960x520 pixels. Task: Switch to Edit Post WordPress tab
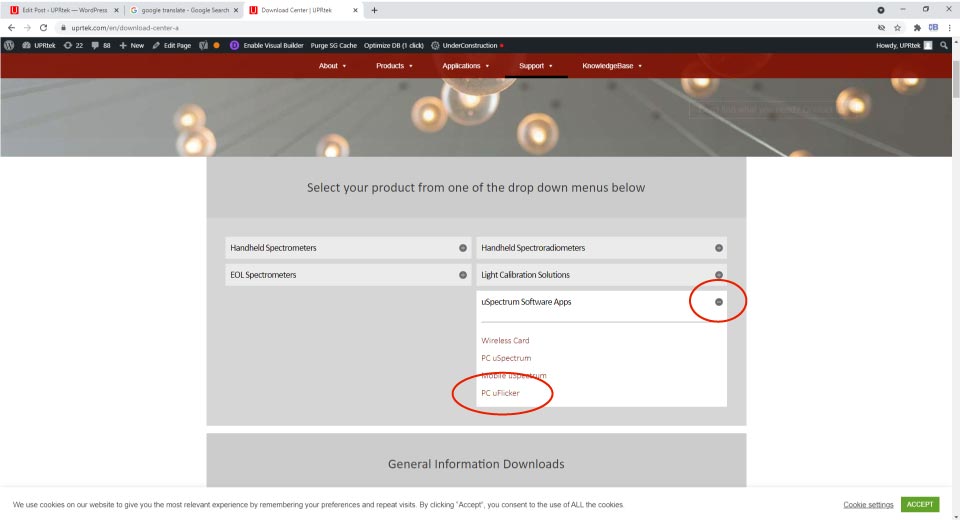64,10
